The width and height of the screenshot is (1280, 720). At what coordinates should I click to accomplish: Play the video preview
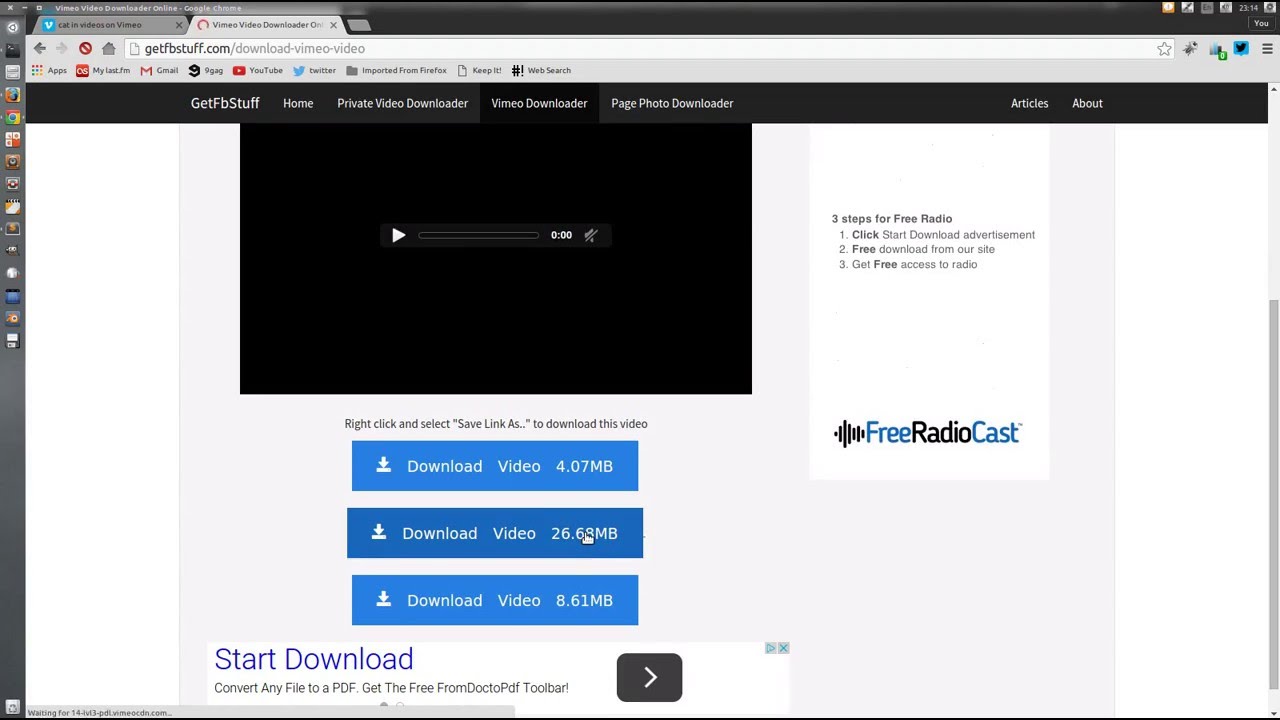pos(398,235)
